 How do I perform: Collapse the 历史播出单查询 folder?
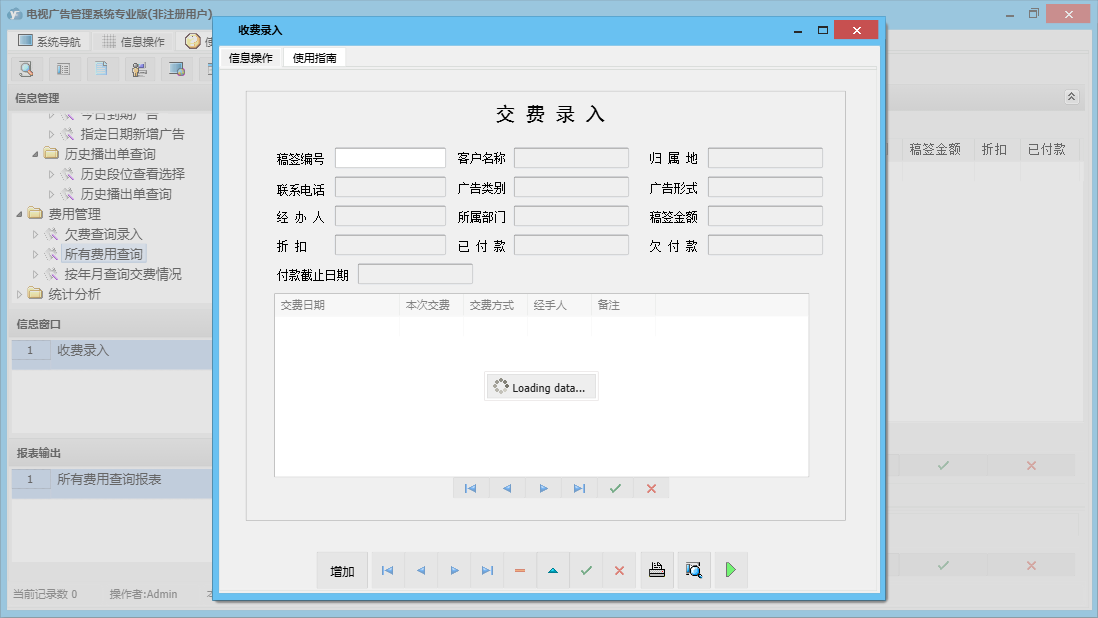point(33,153)
